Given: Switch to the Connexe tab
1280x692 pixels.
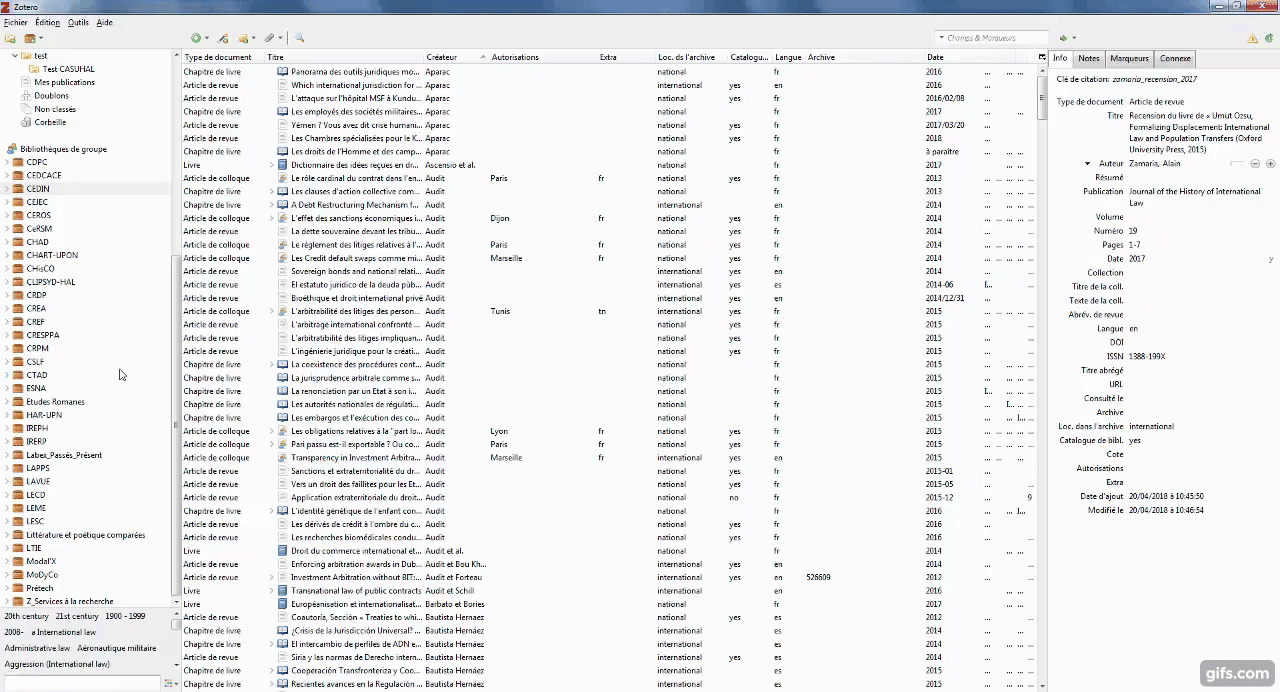Looking at the screenshot, I should pyautogui.click(x=1175, y=58).
